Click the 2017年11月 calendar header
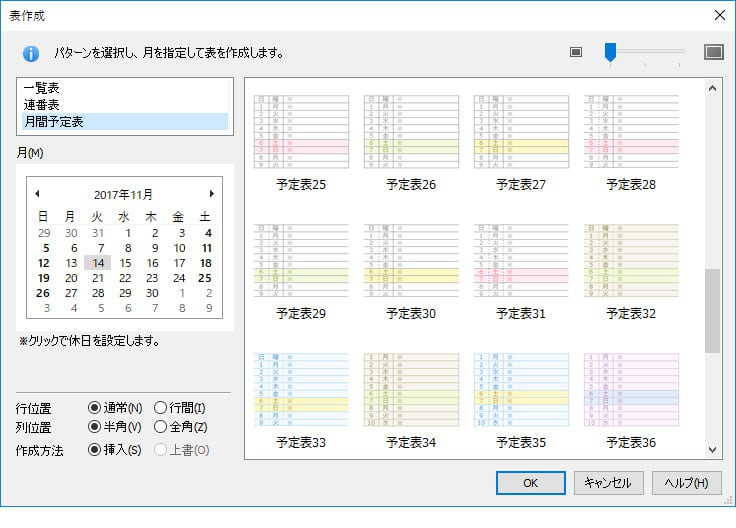 tap(123, 194)
